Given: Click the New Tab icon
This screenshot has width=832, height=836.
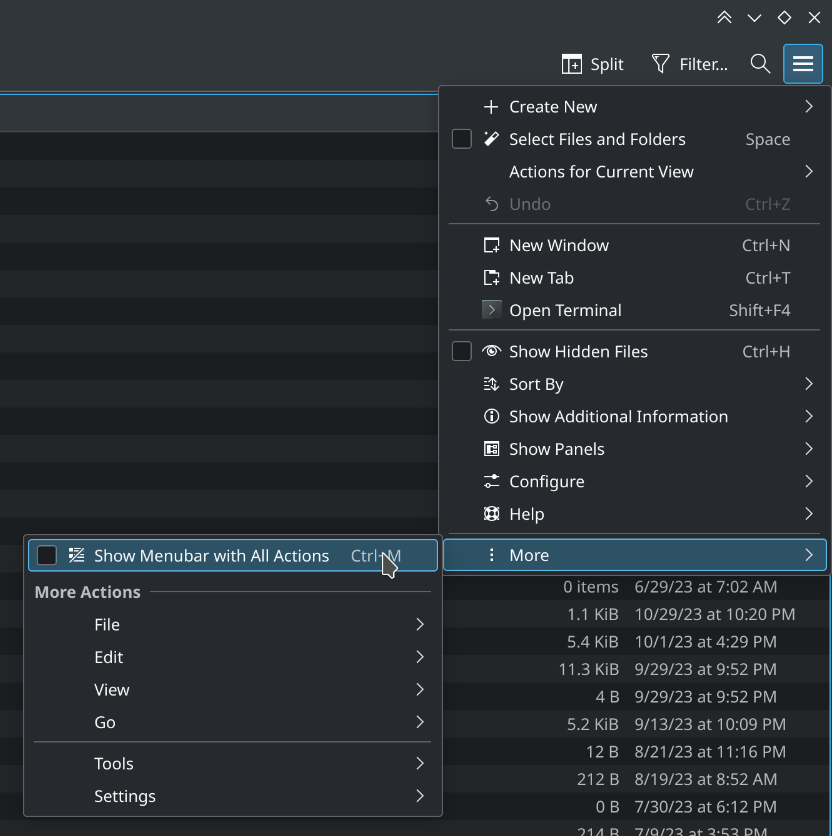Looking at the screenshot, I should (x=491, y=277).
